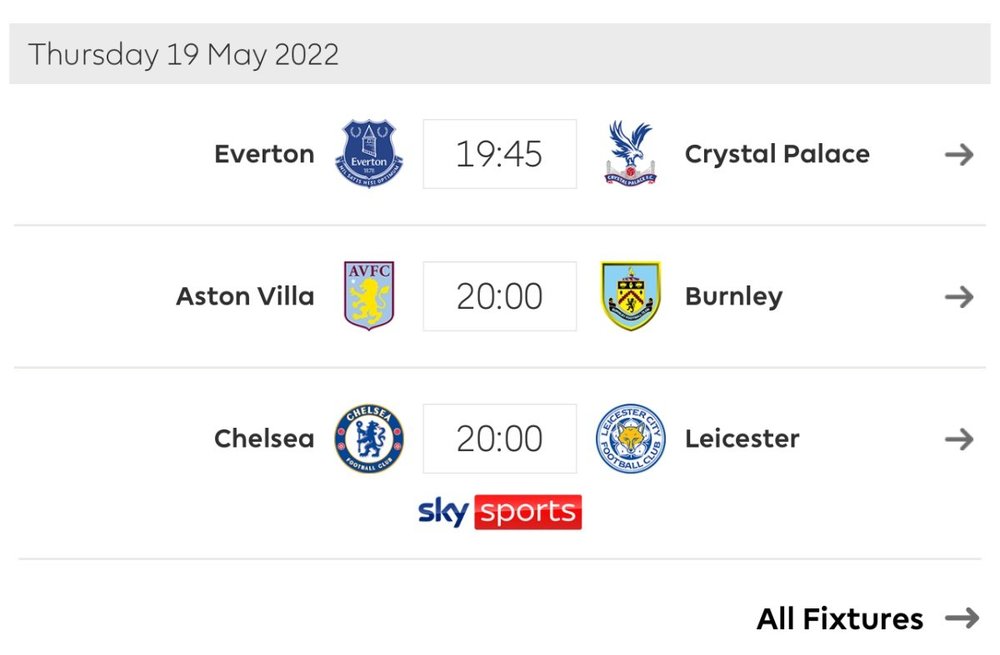Click the 19:45 kickoff time box

point(500,154)
